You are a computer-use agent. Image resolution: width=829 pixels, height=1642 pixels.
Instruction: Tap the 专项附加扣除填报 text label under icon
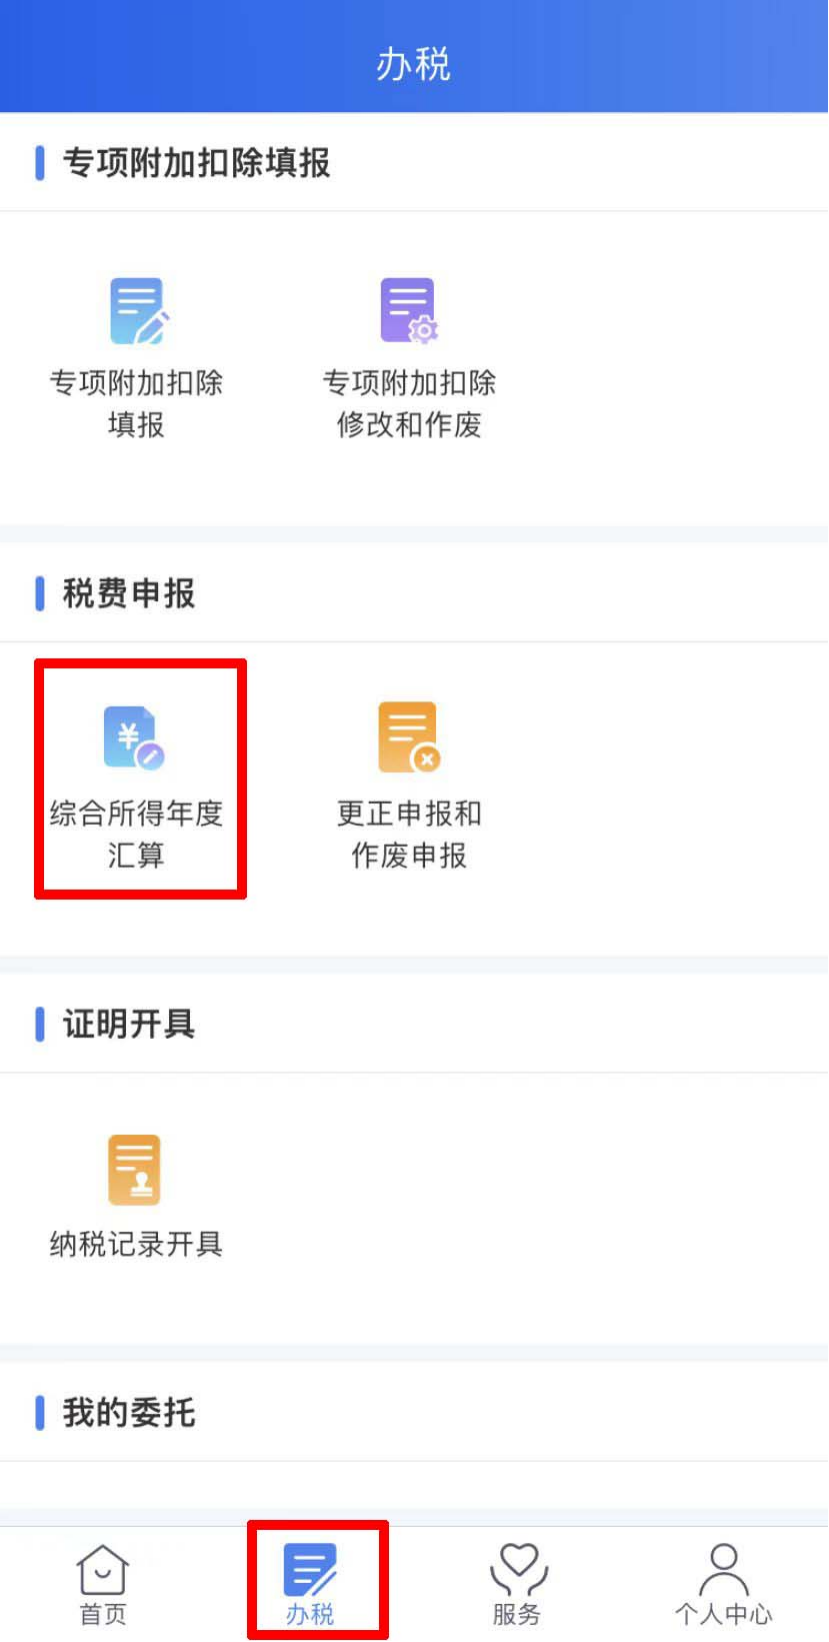[137, 403]
